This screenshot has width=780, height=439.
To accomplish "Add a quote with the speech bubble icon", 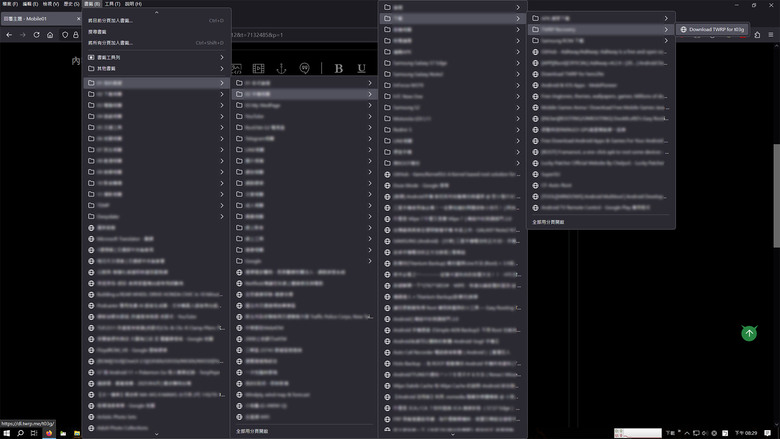I will 304,68.
